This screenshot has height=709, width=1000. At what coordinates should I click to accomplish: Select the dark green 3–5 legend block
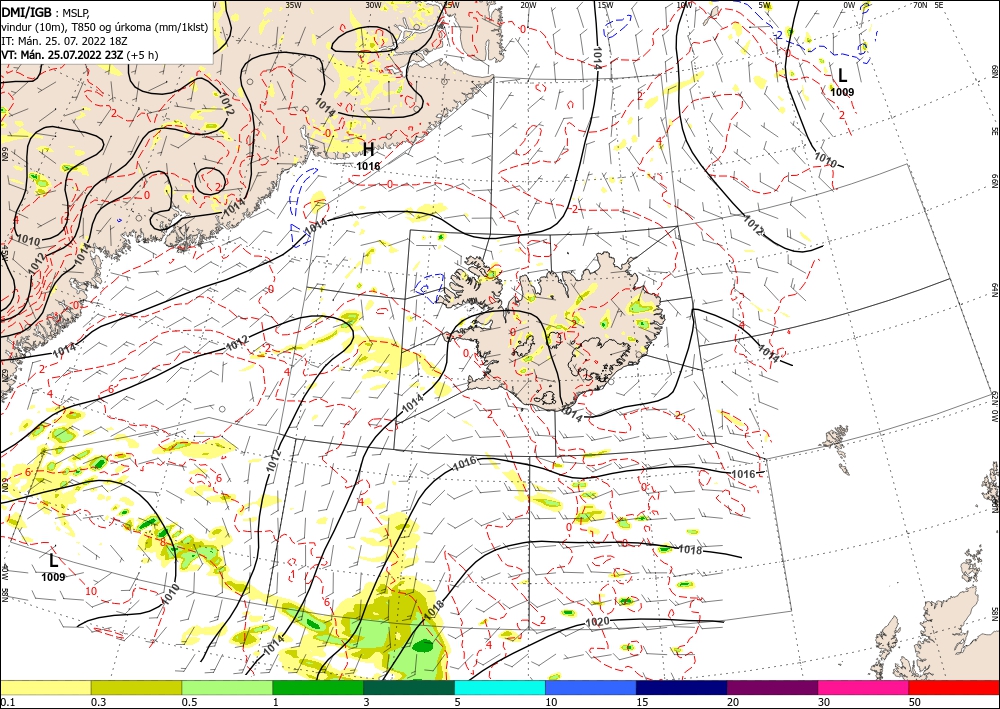click(409, 687)
